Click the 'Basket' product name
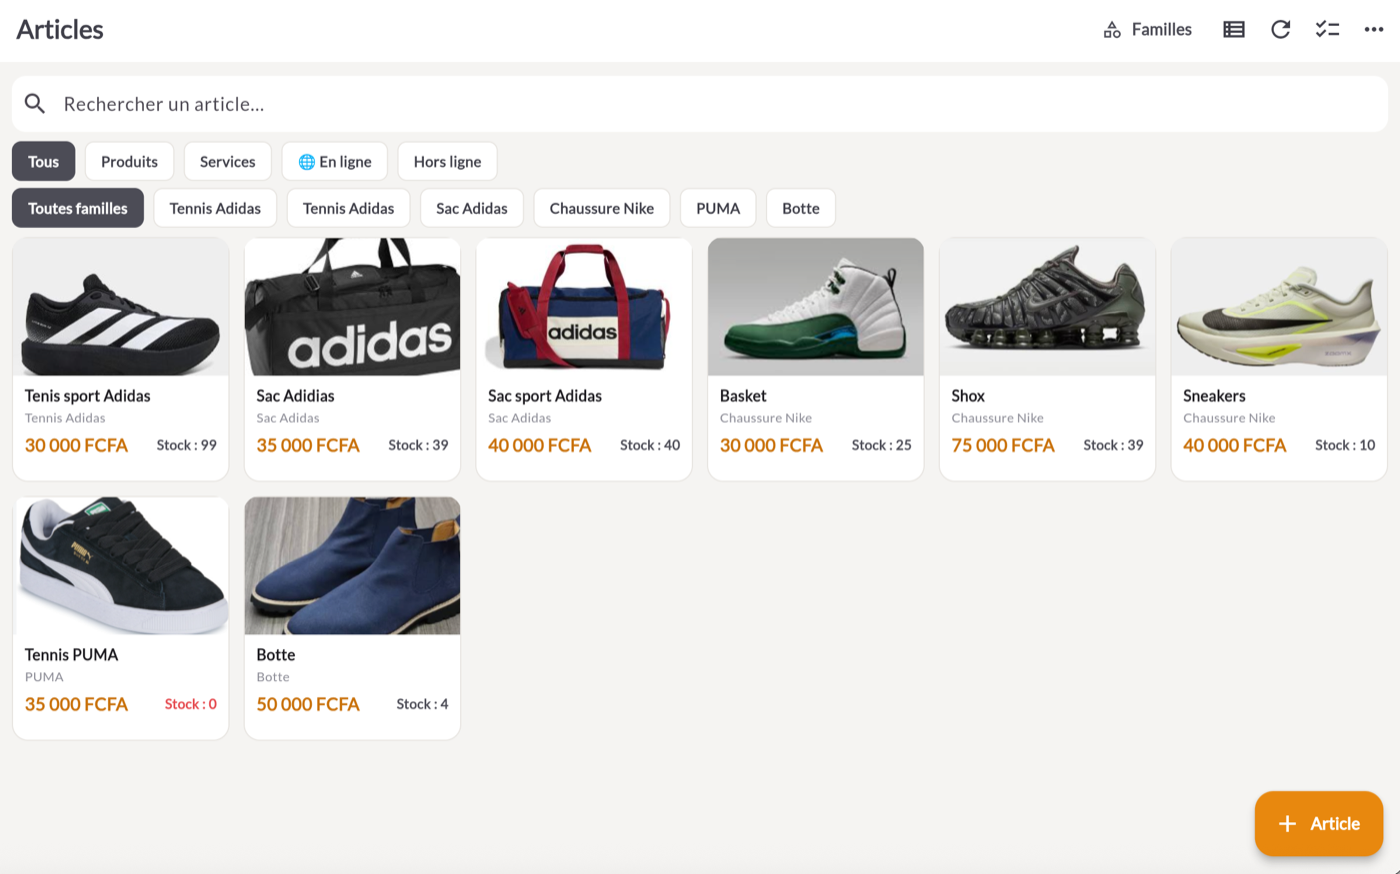Screen dimensions: 1400x874 (743, 396)
